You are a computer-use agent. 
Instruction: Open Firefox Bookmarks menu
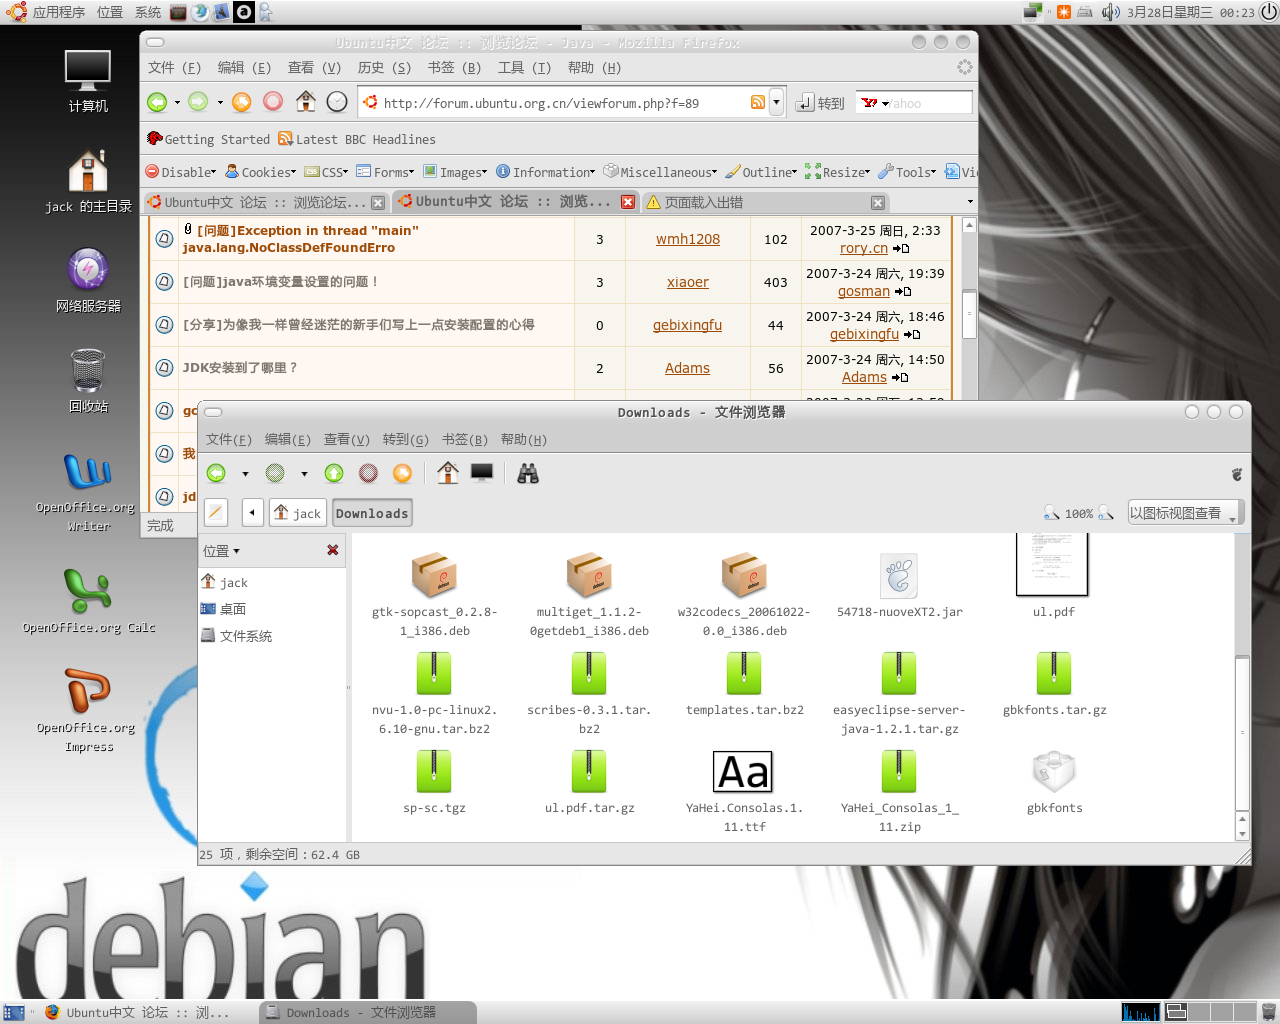click(454, 67)
